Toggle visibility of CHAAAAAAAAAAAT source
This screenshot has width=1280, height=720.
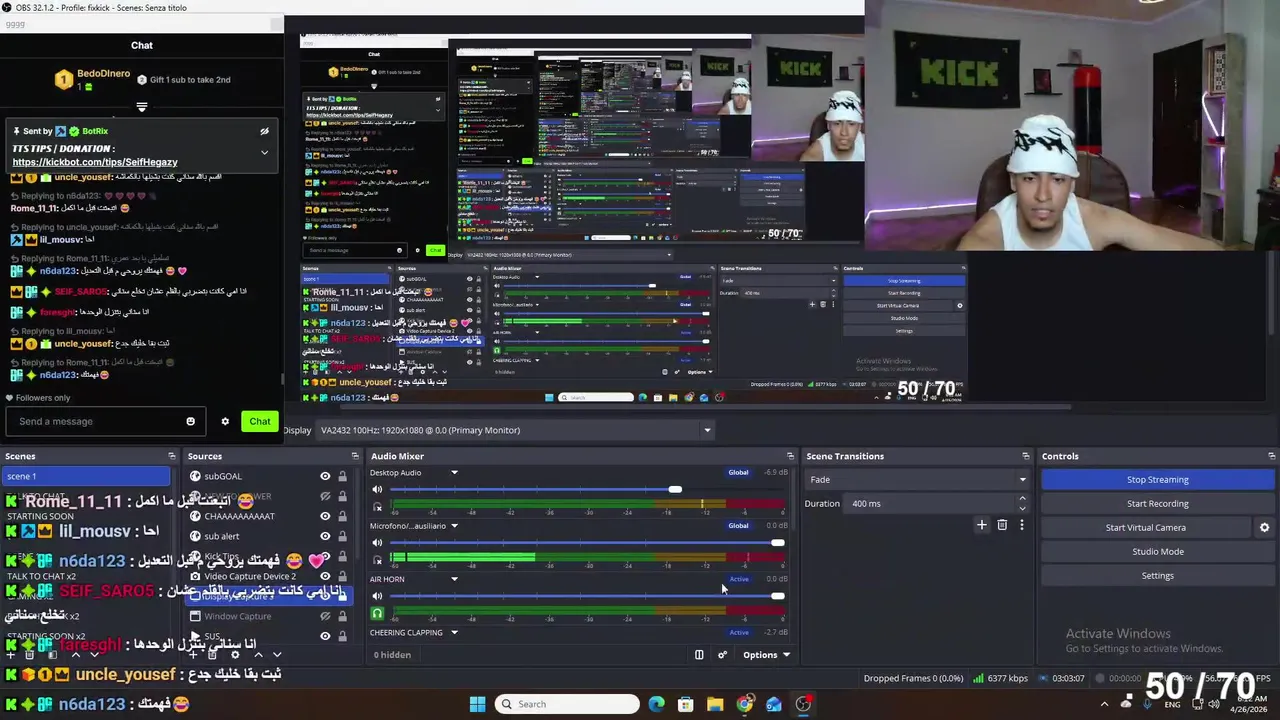pos(325,516)
